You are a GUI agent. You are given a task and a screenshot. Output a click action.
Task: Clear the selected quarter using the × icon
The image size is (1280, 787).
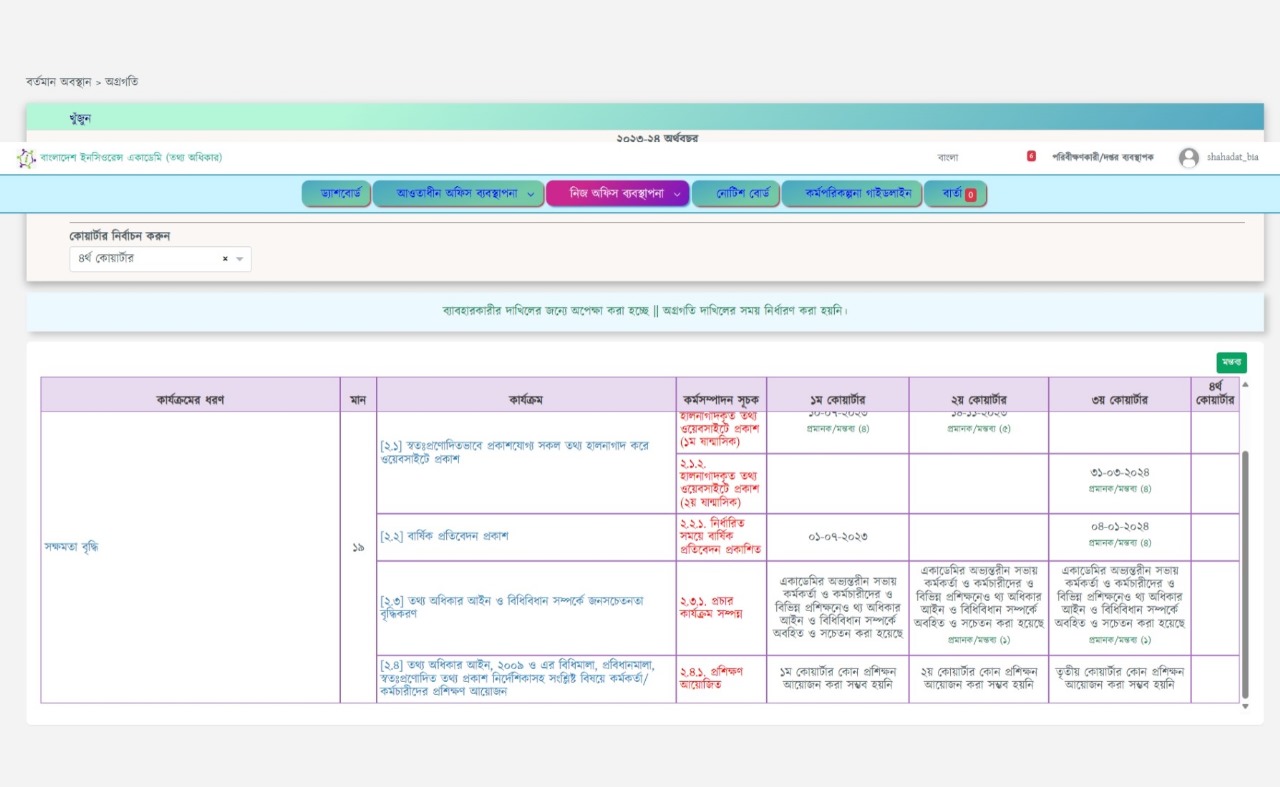click(x=225, y=259)
